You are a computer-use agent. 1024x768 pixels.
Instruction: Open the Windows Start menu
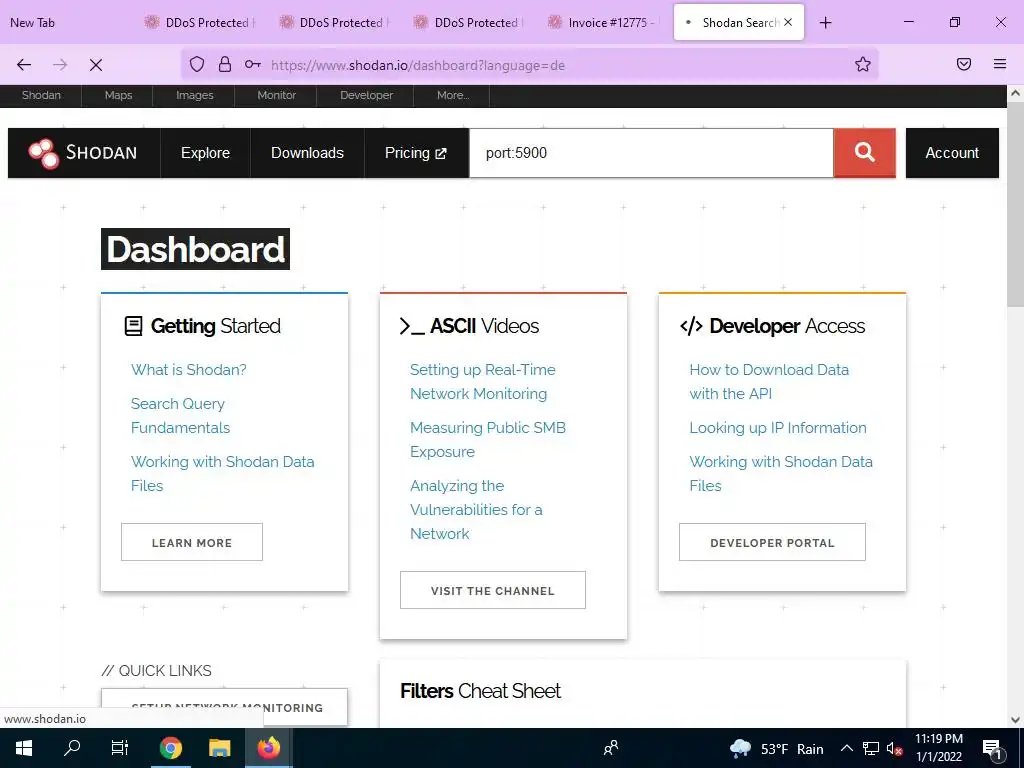coord(24,748)
